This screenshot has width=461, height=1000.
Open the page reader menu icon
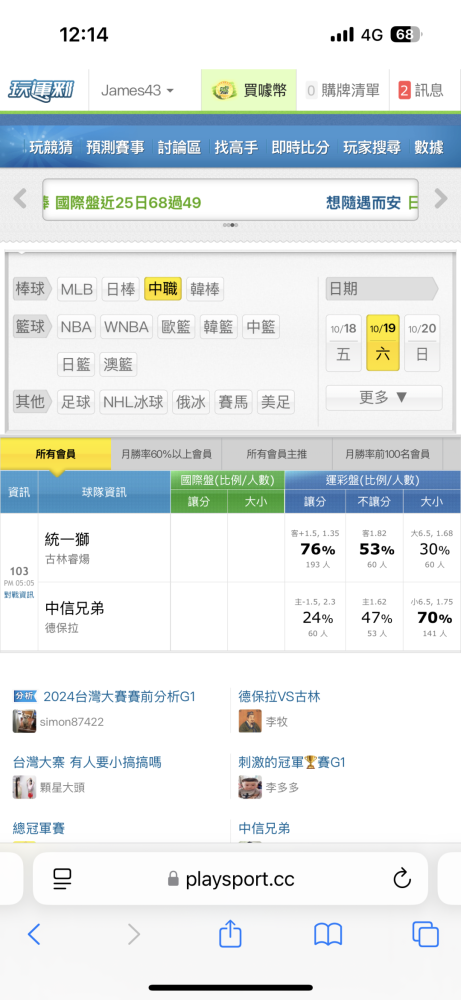click(62, 879)
